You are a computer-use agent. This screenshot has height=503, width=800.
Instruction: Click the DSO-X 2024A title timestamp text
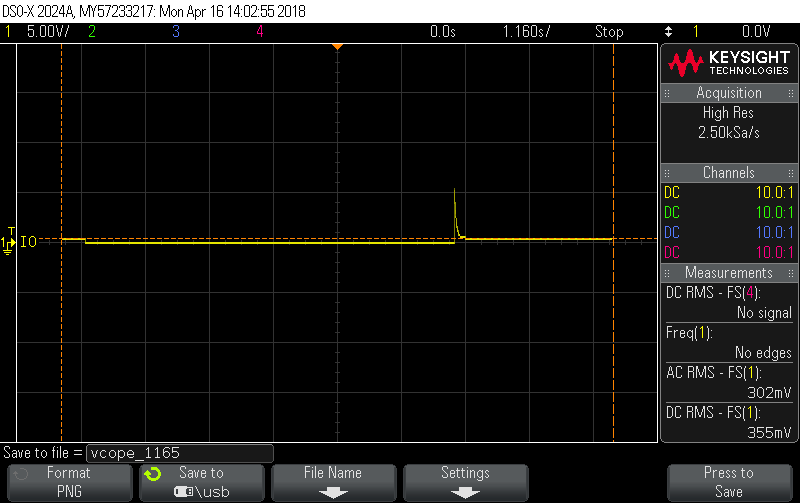154,11
